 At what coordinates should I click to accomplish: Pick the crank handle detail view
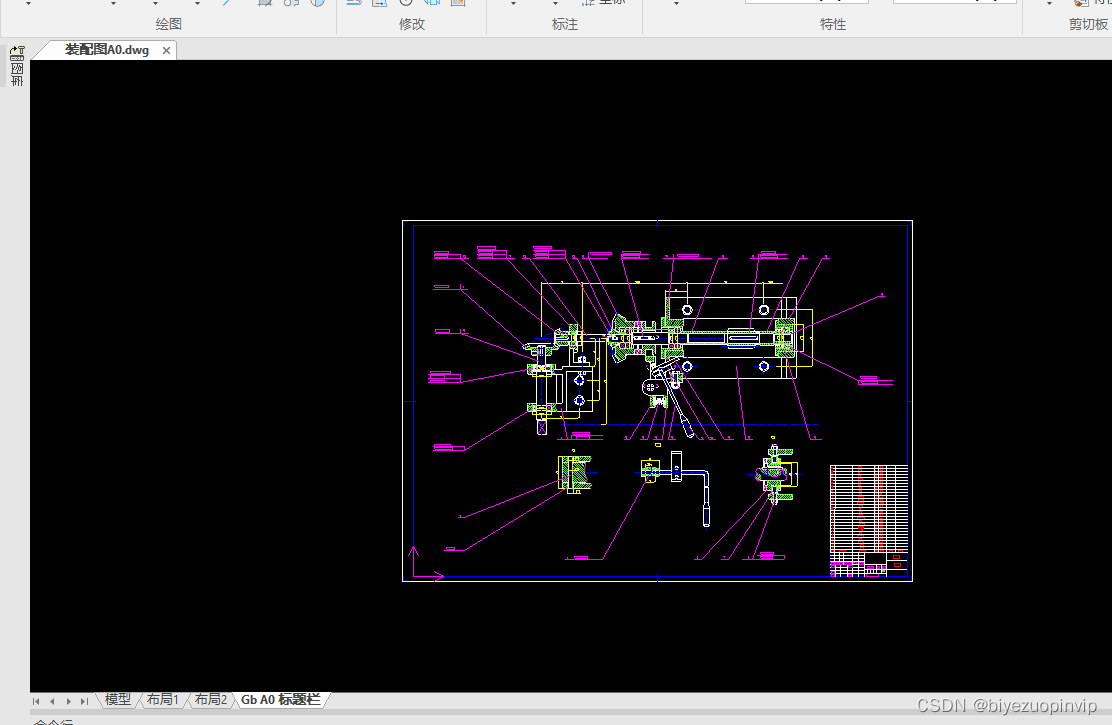(675, 489)
